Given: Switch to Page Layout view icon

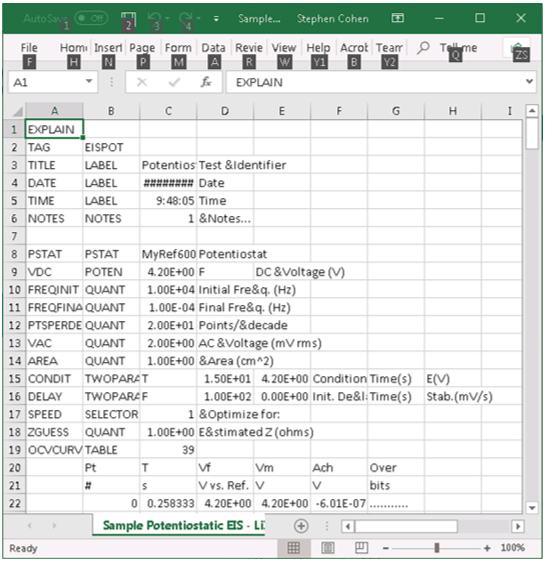Looking at the screenshot, I should coord(328,548).
